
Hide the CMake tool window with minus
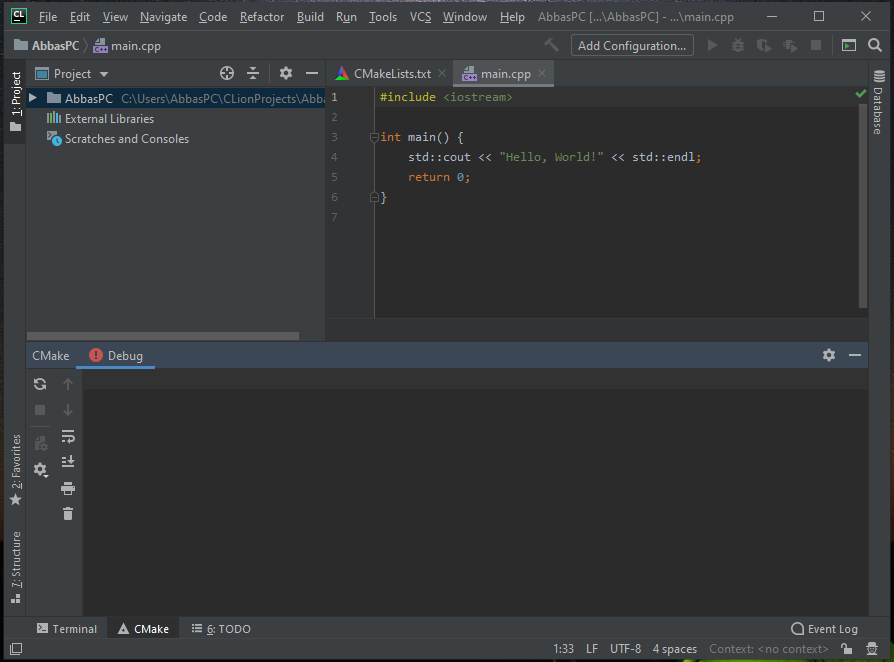pyautogui.click(x=855, y=355)
